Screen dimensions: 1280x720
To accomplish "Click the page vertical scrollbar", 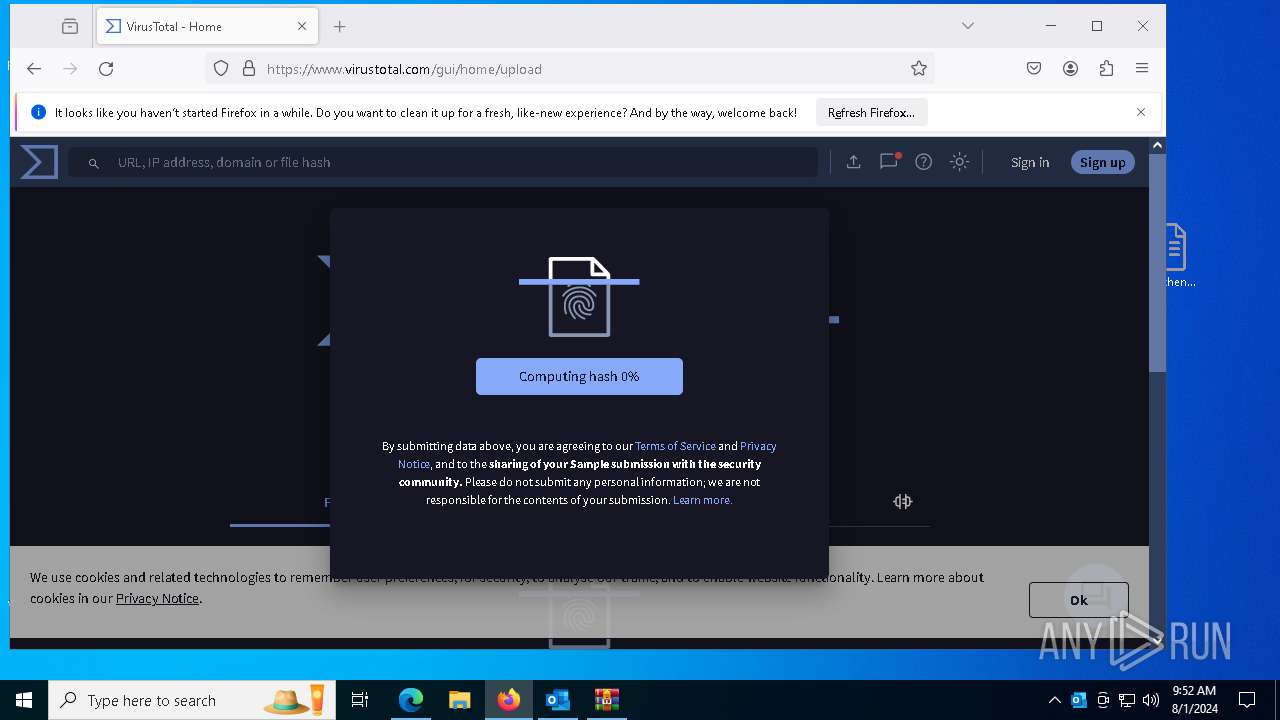I will tap(1157, 263).
